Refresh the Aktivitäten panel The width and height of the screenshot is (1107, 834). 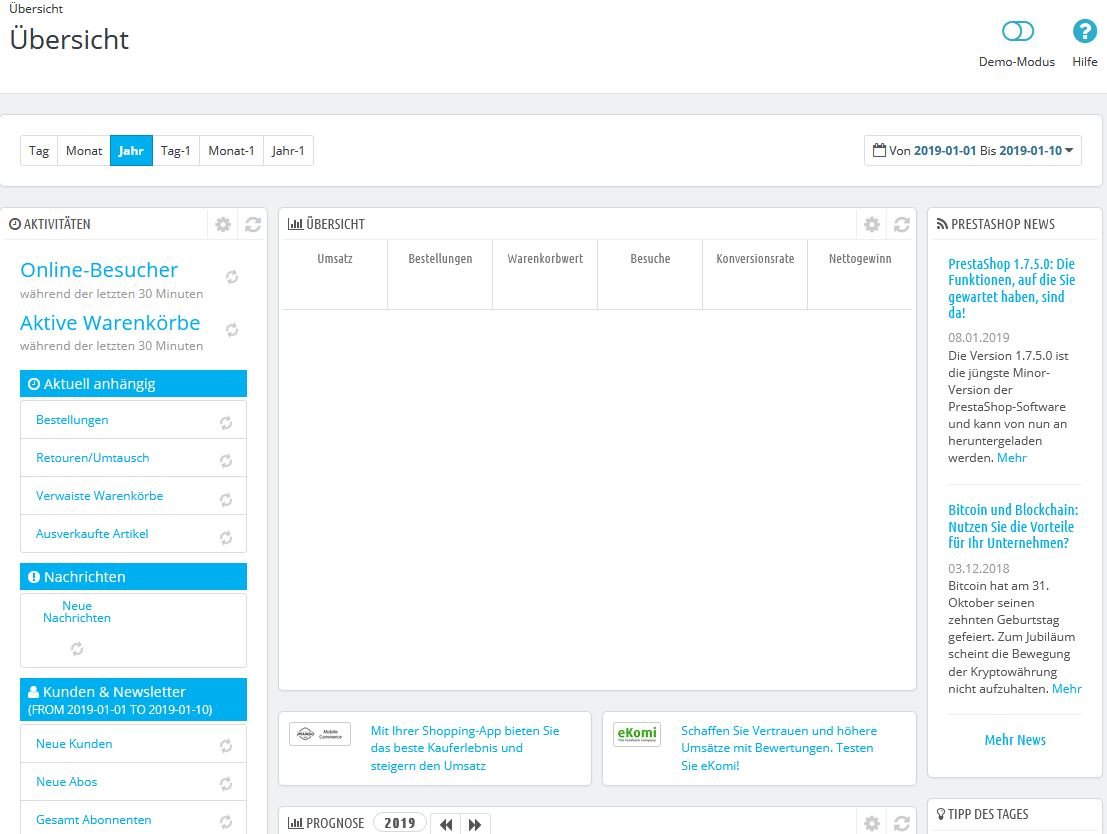coord(253,225)
